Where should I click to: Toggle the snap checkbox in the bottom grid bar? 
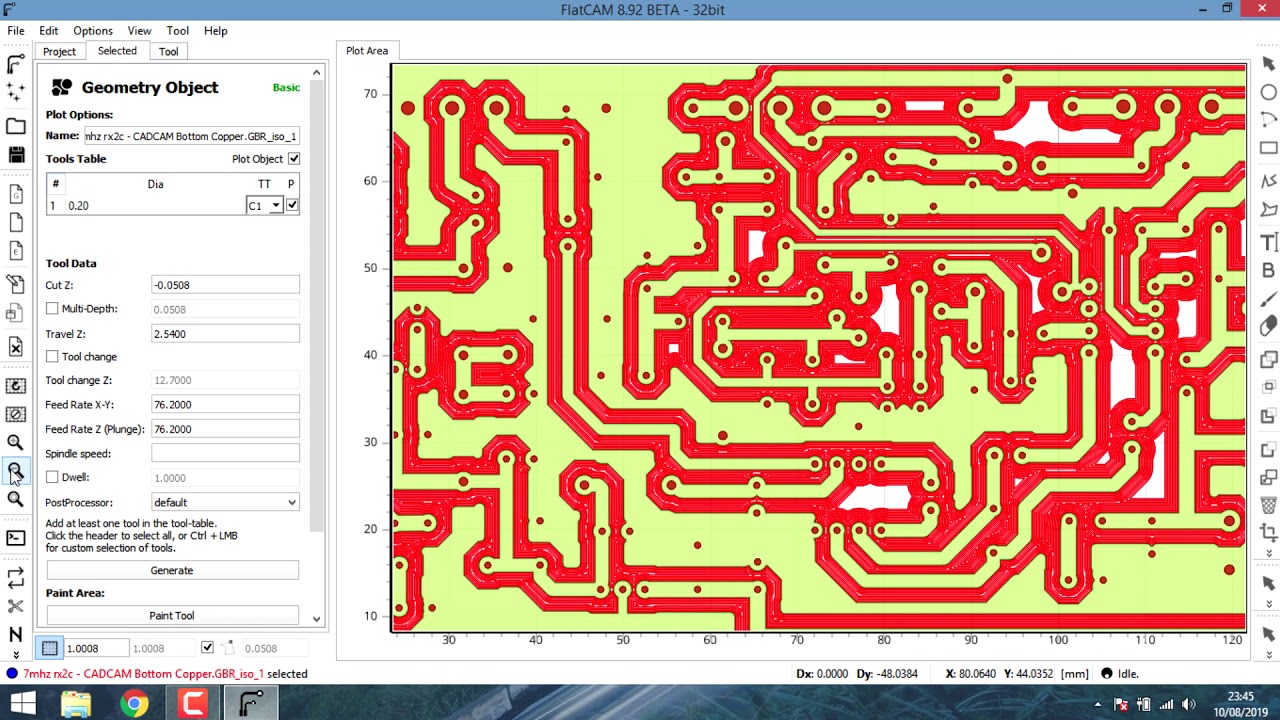click(x=207, y=648)
